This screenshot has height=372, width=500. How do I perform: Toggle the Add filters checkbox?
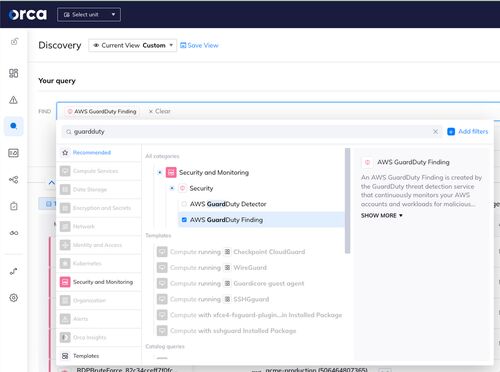[x=451, y=132]
